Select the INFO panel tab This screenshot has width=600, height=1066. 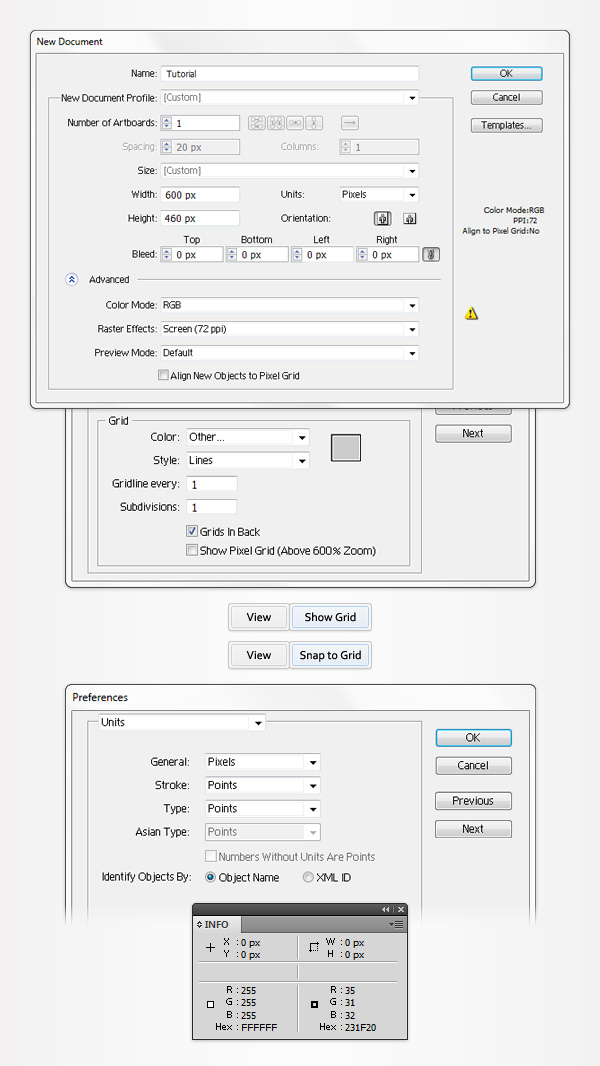217,925
